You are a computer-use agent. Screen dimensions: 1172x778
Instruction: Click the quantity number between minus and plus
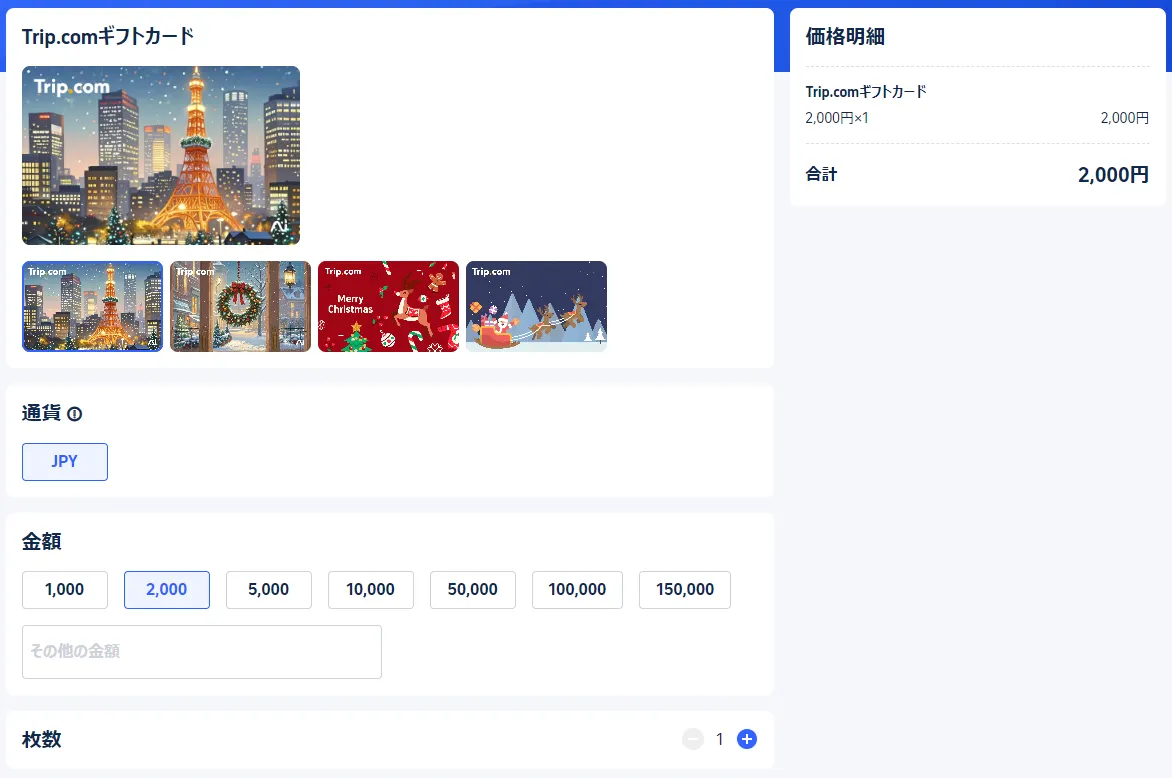pyautogui.click(x=719, y=740)
